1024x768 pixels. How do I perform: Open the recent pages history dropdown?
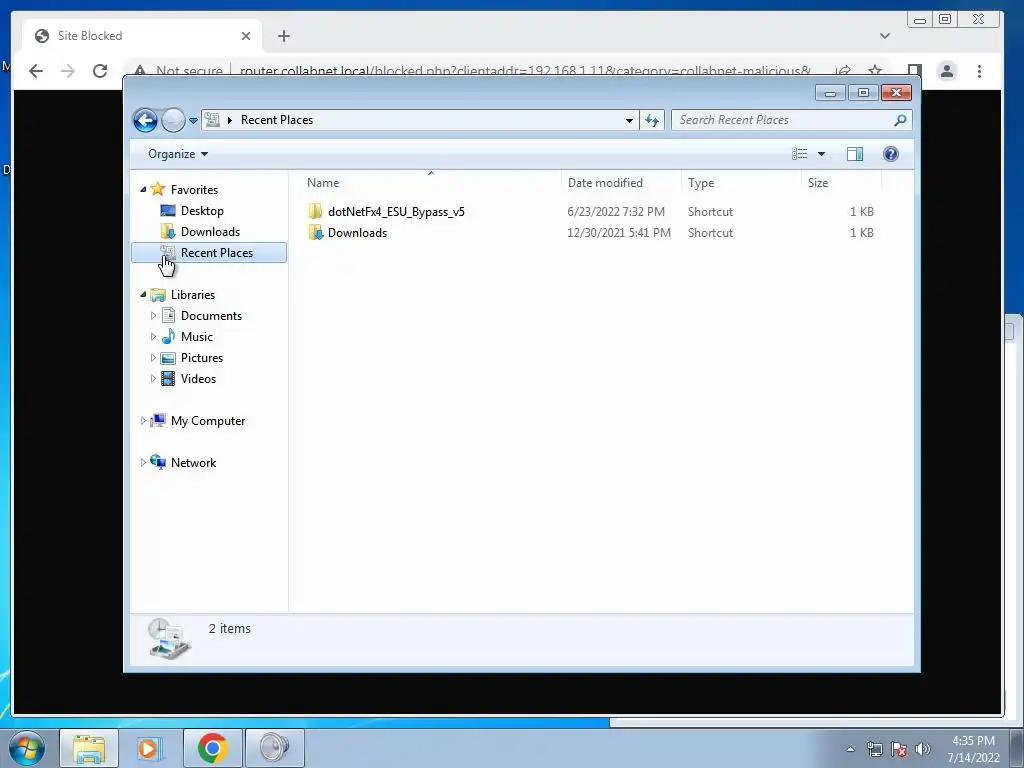point(193,120)
